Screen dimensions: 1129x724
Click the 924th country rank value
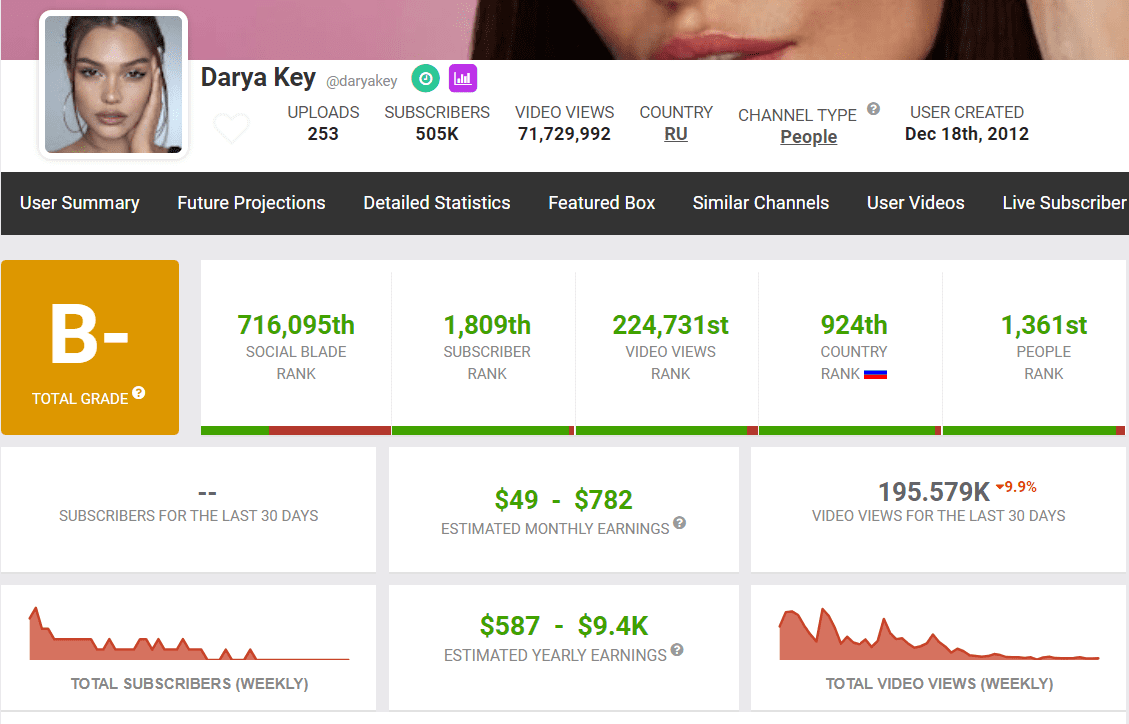tap(854, 325)
